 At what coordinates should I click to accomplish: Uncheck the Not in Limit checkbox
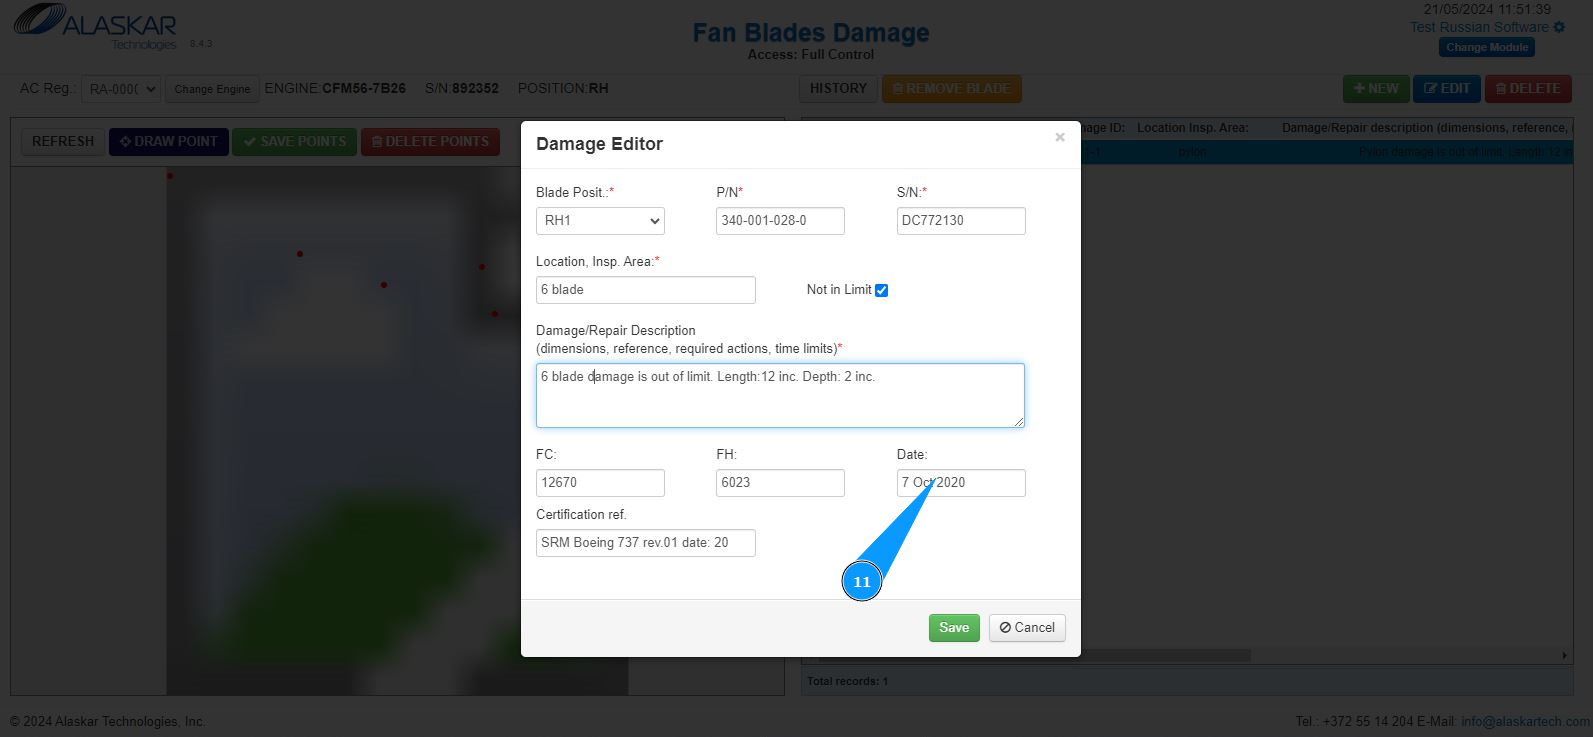(881, 291)
